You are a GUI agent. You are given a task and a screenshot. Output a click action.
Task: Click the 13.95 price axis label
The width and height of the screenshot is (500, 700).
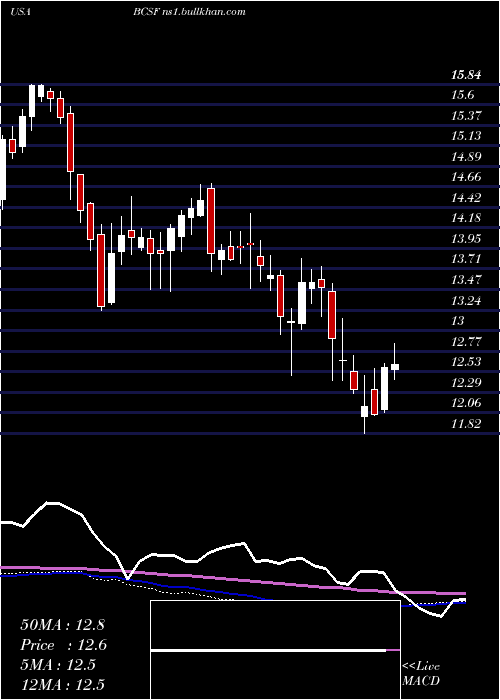466,239
